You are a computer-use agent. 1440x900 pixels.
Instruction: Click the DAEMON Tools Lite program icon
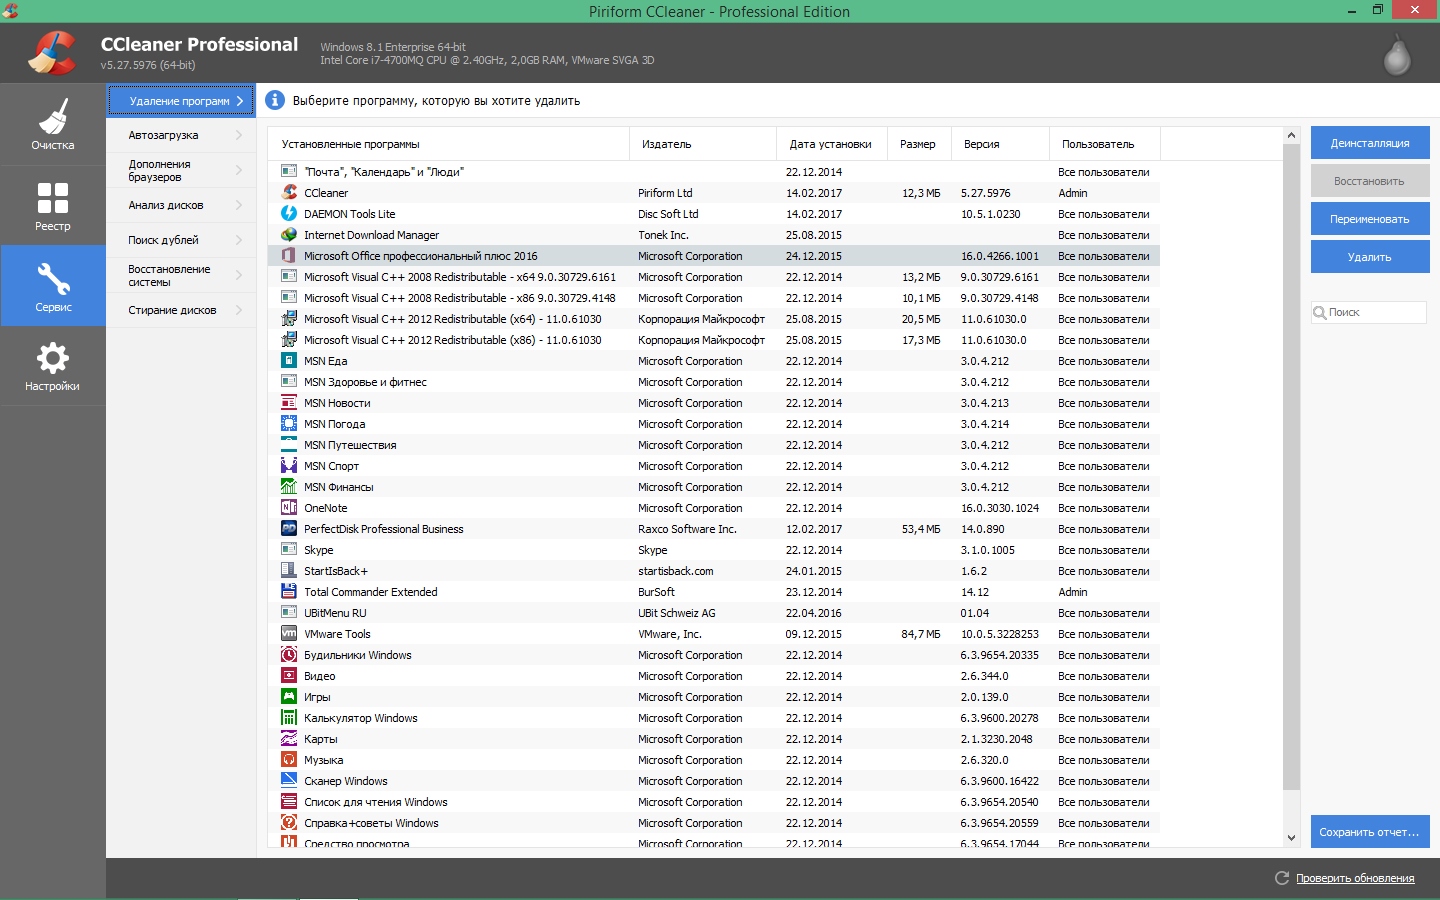coord(289,214)
